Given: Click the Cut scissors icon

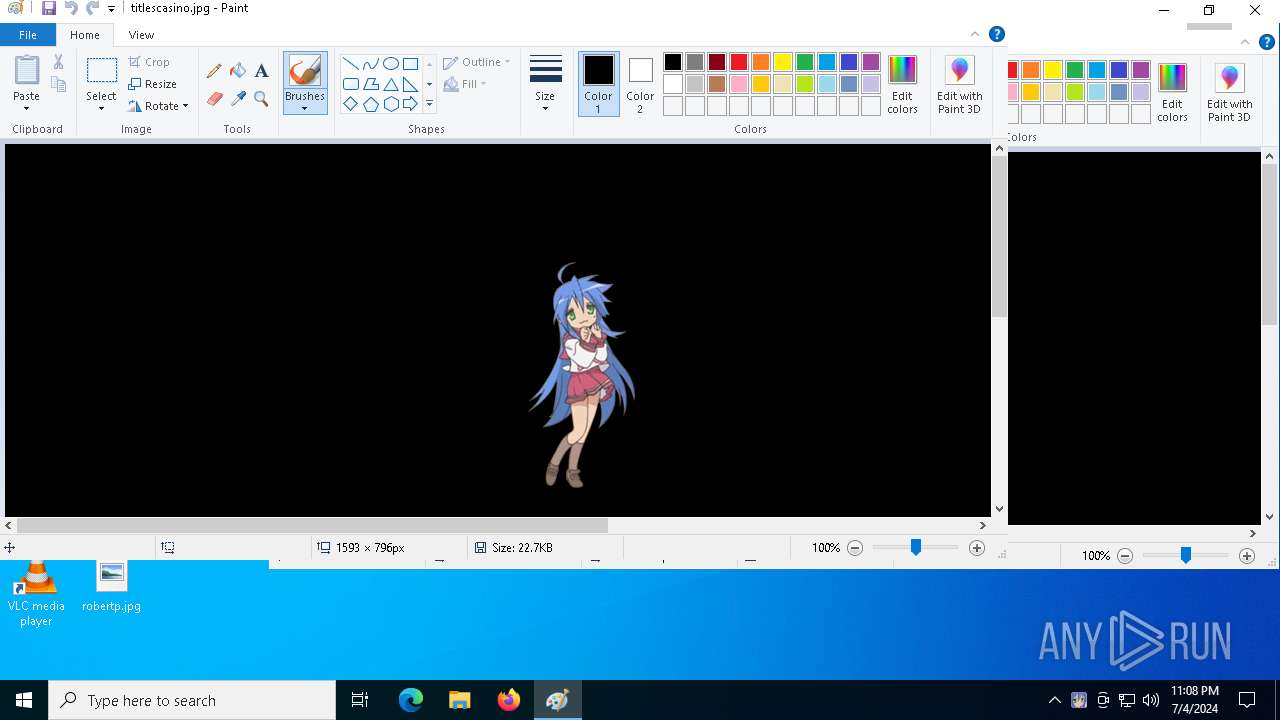Looking at the screenshot, I should (x=58, y=62).
